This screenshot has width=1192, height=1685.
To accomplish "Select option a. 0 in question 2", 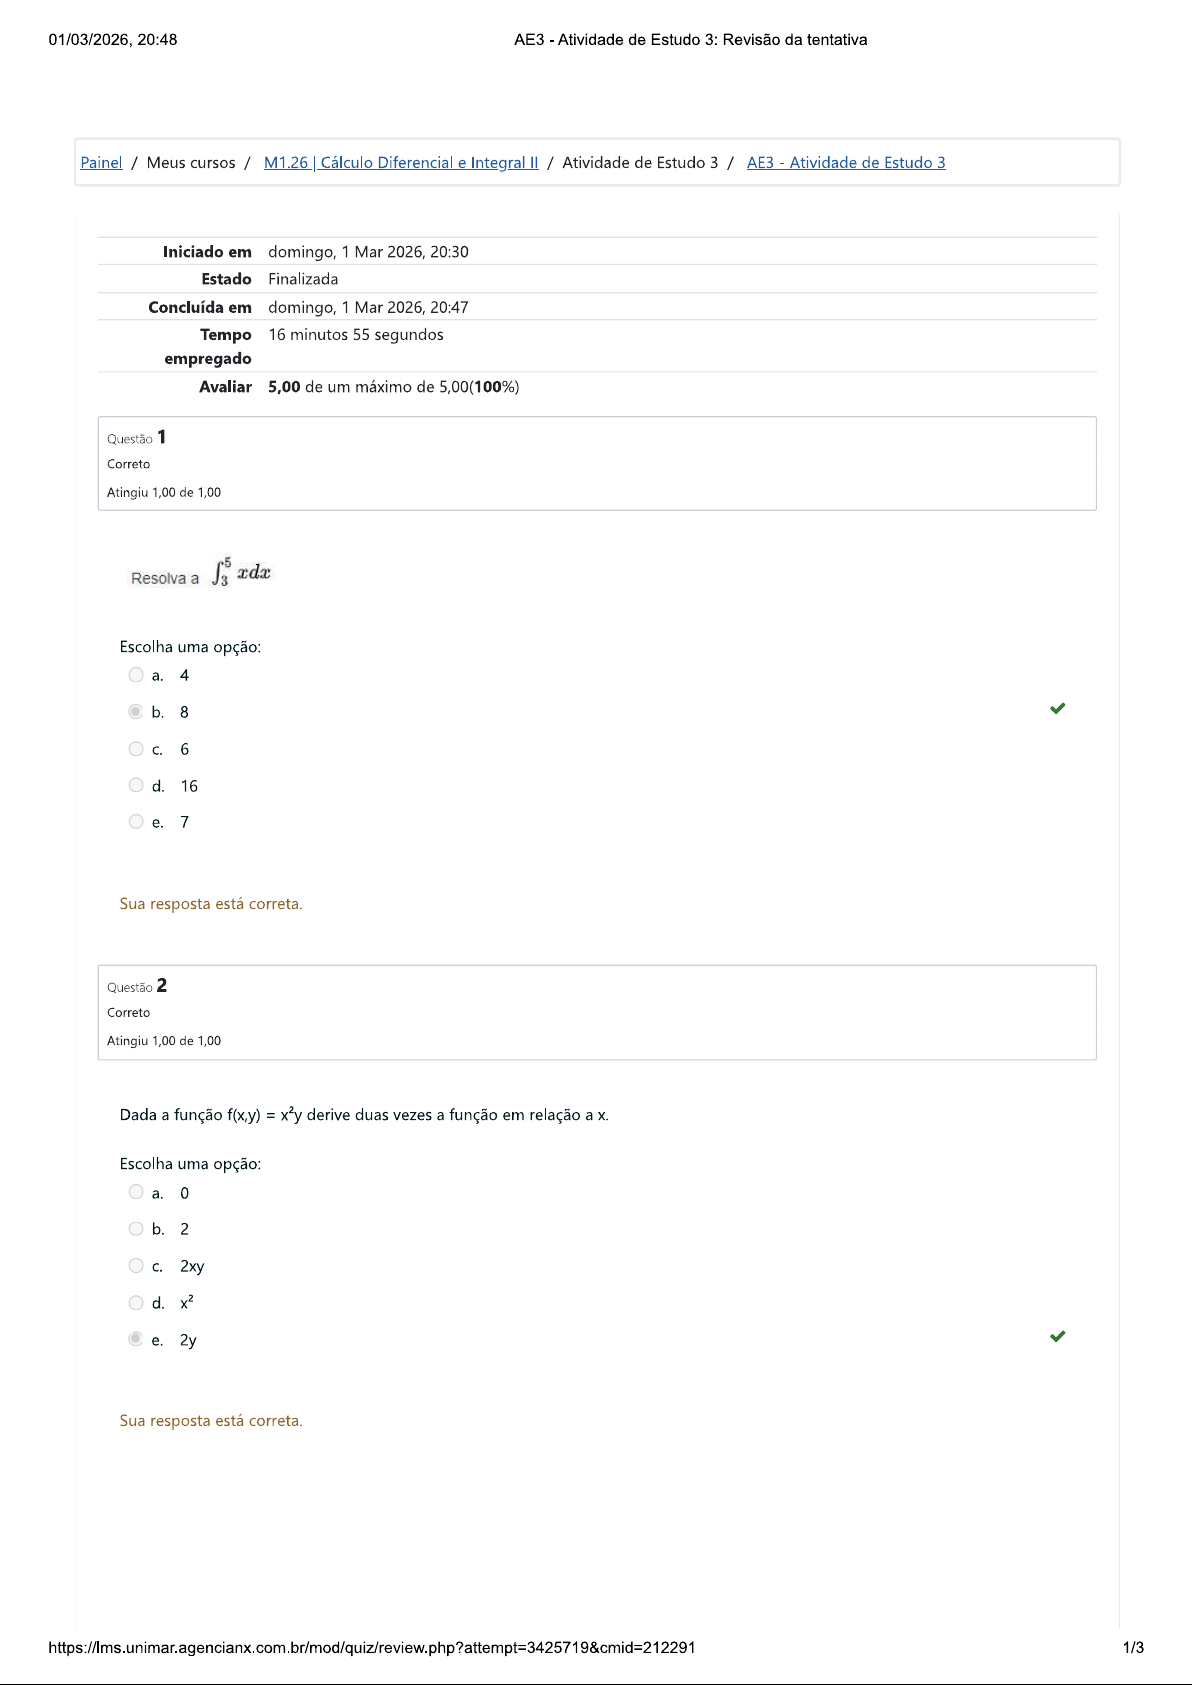I will tap(136, 1192).
